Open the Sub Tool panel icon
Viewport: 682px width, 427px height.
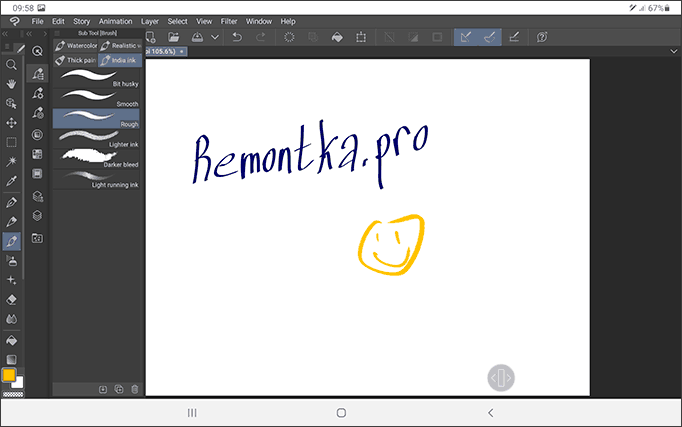[37, 73]
